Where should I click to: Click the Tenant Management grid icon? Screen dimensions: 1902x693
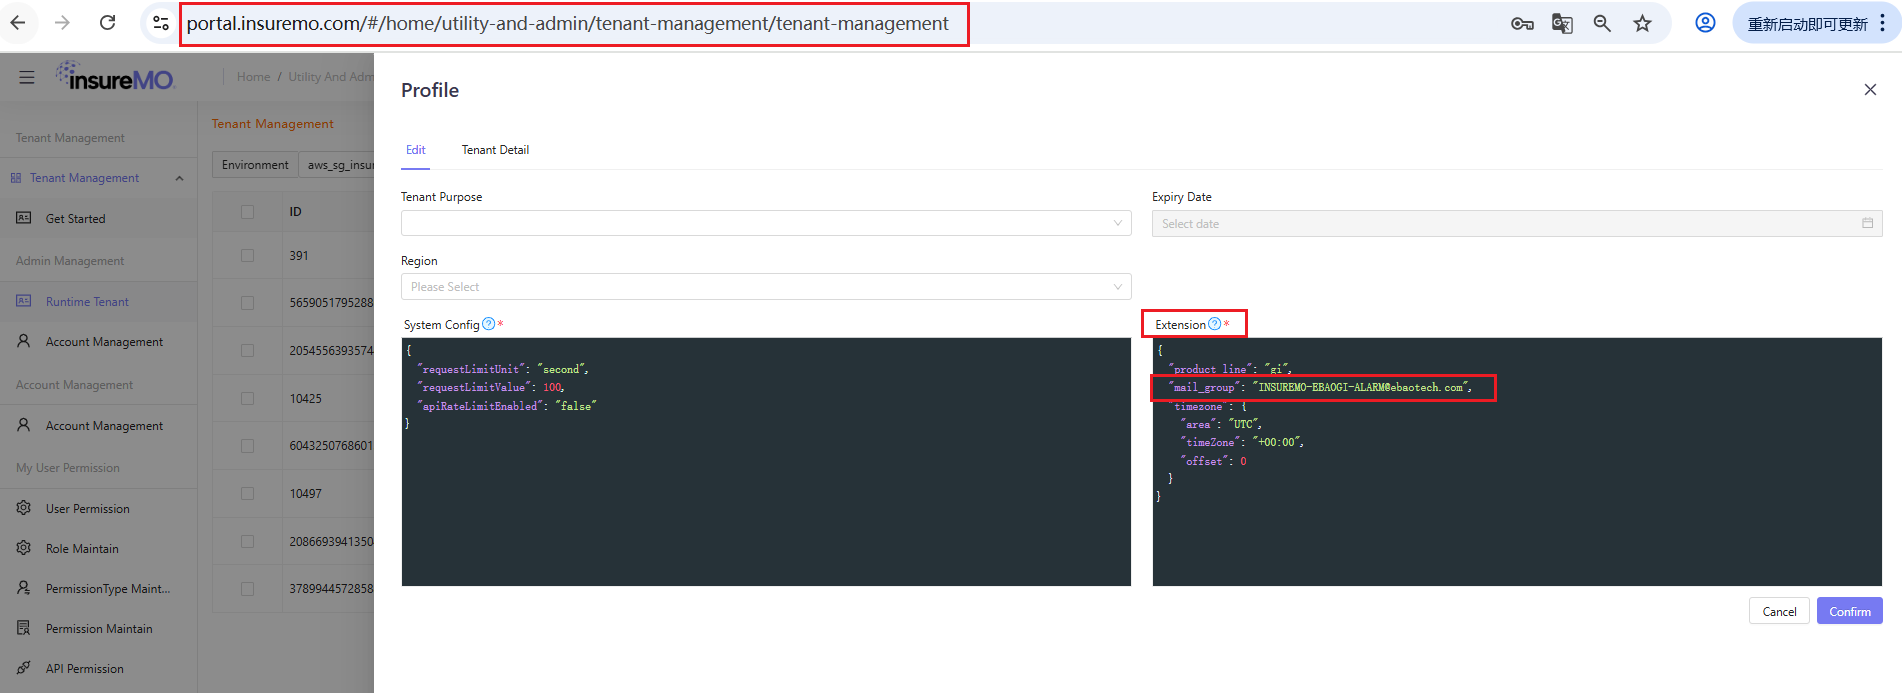(16, 178)
